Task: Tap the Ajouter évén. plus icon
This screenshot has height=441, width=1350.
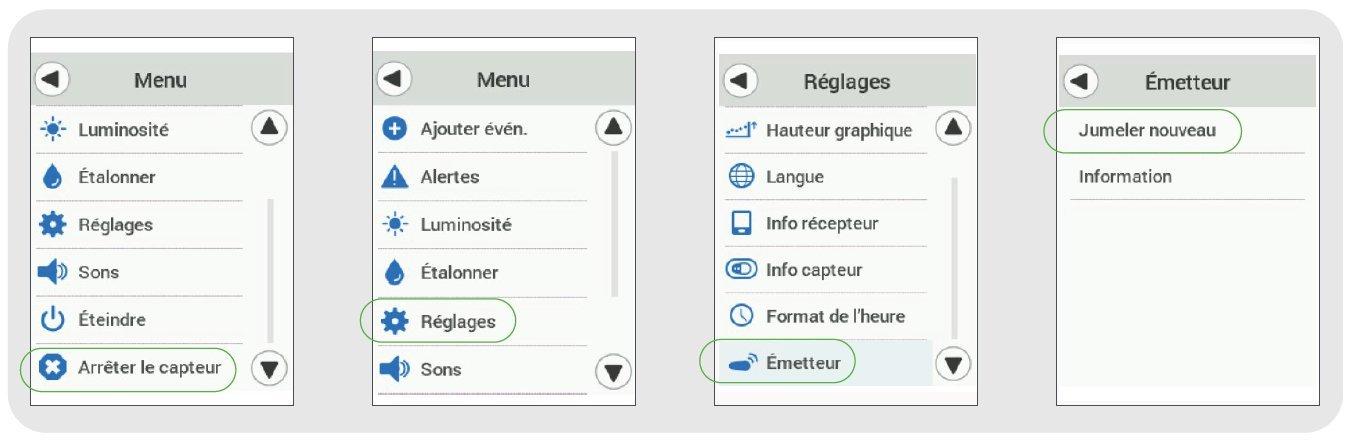Action: coord(394,129)
